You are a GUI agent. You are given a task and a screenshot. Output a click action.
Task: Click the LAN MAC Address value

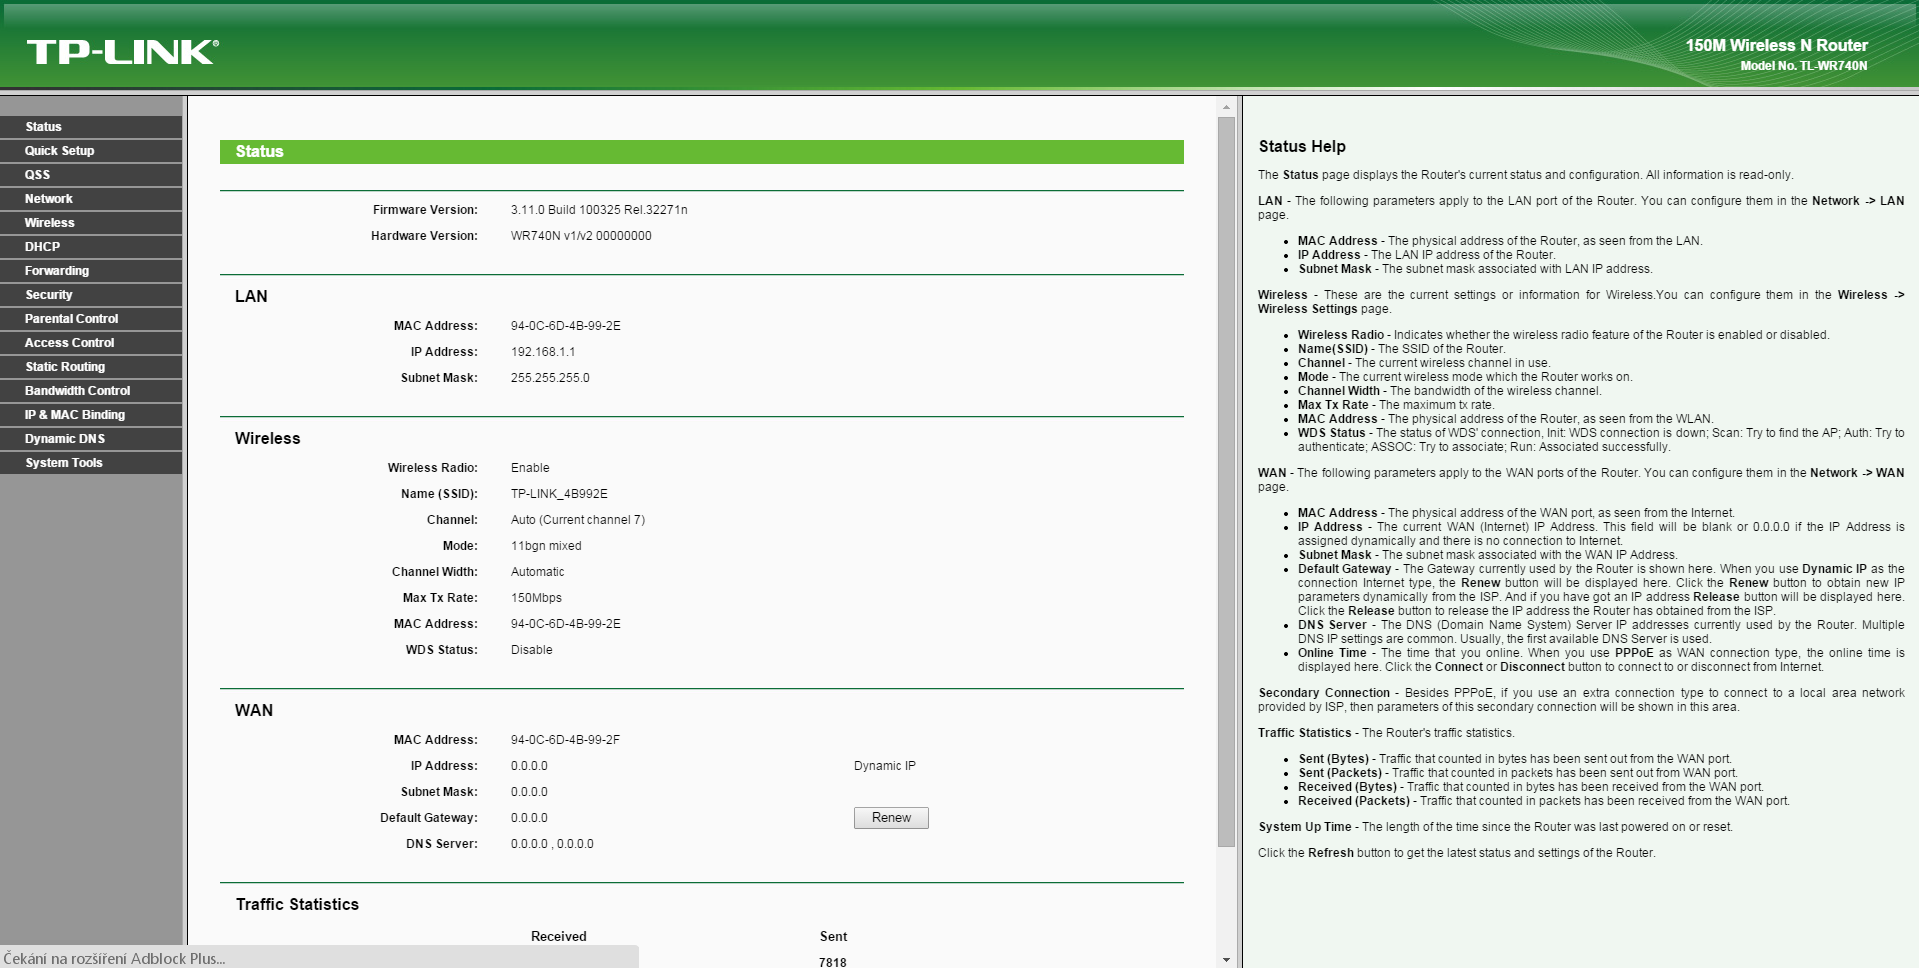pos(566,326)
